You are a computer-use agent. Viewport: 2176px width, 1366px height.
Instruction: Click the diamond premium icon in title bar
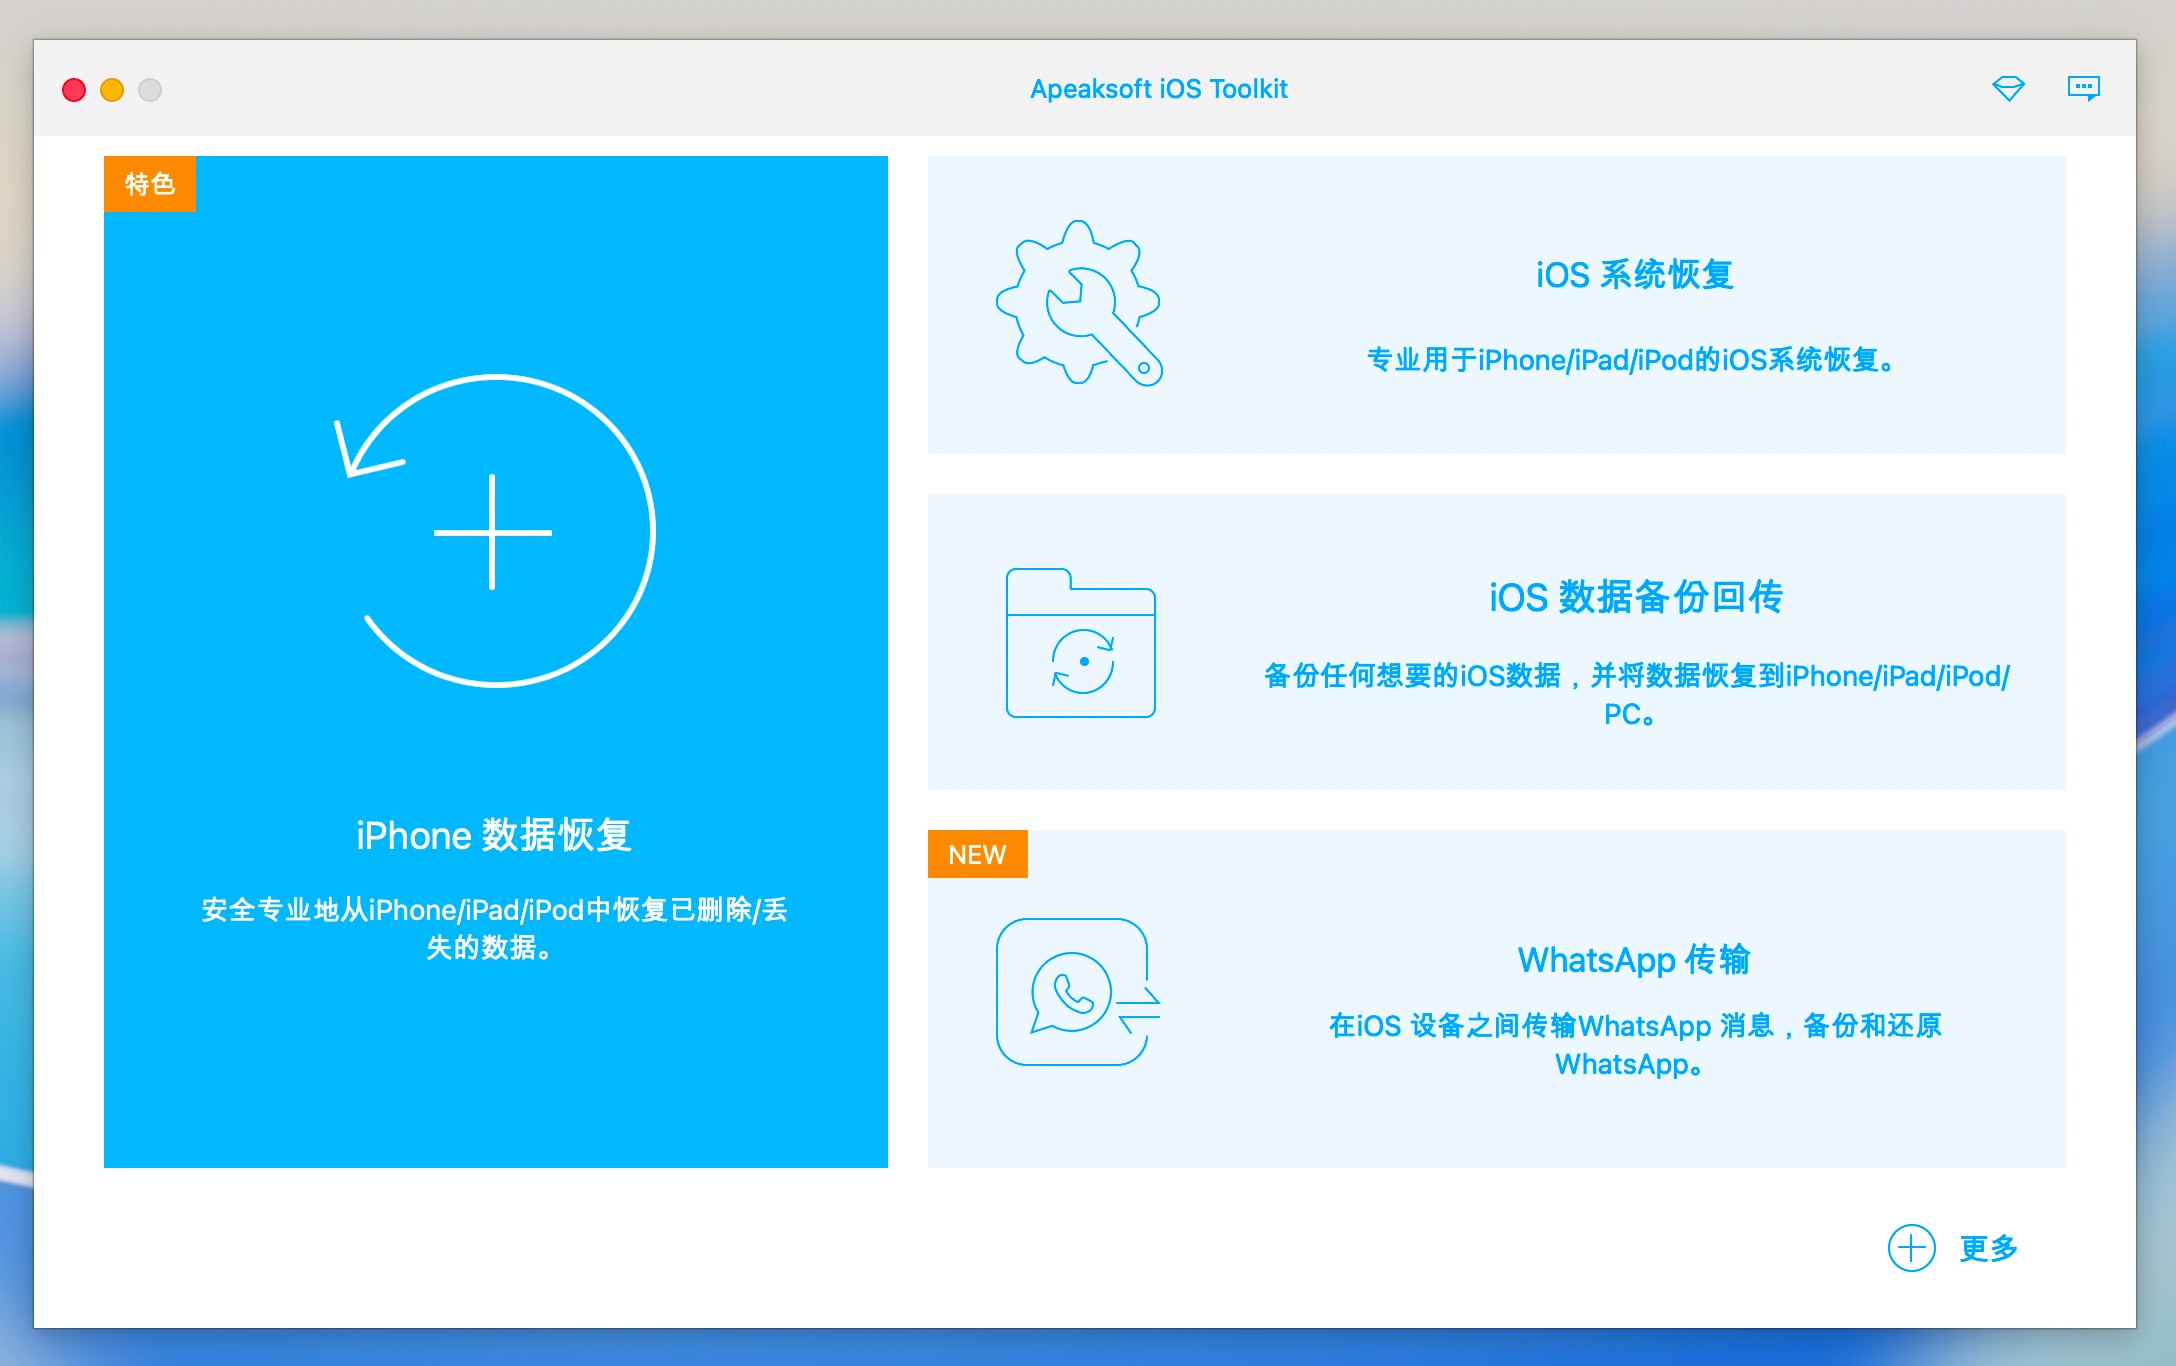pos(2008,89)
